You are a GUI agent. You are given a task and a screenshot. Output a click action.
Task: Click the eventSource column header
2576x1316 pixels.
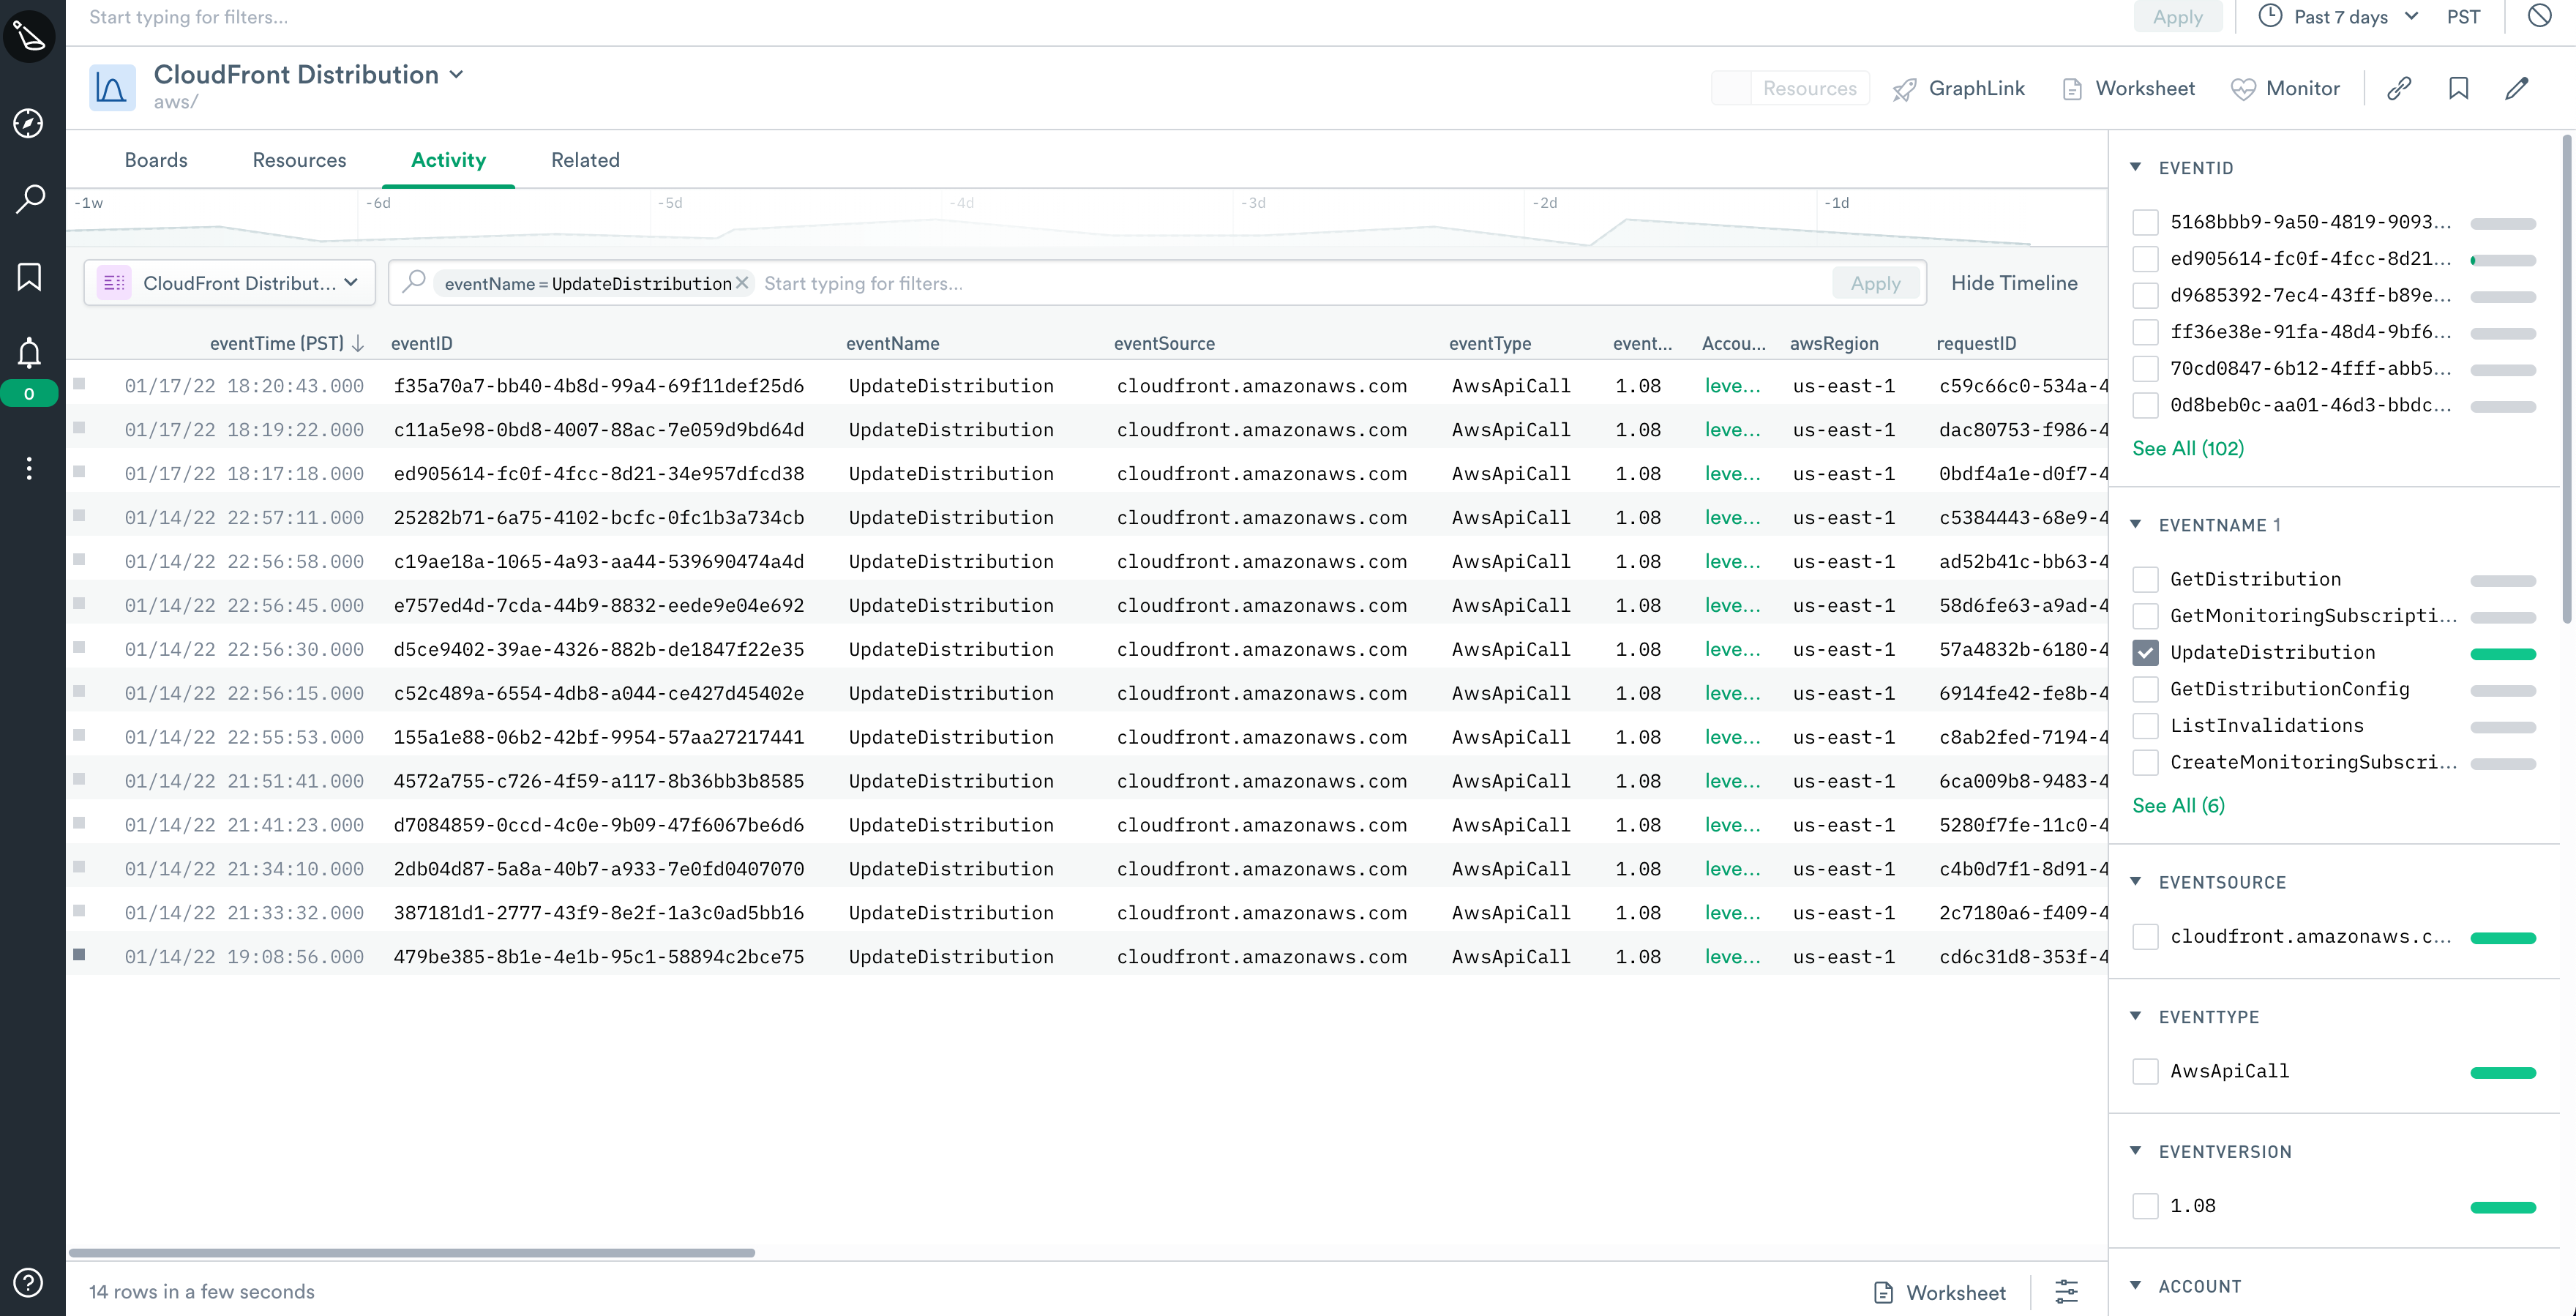[x=1164, y=343]
